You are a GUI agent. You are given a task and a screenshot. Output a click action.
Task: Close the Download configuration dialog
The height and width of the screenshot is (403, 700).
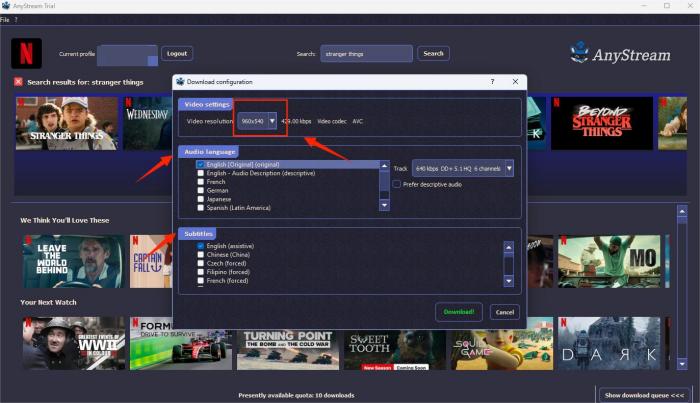click(x=515, y=82)
